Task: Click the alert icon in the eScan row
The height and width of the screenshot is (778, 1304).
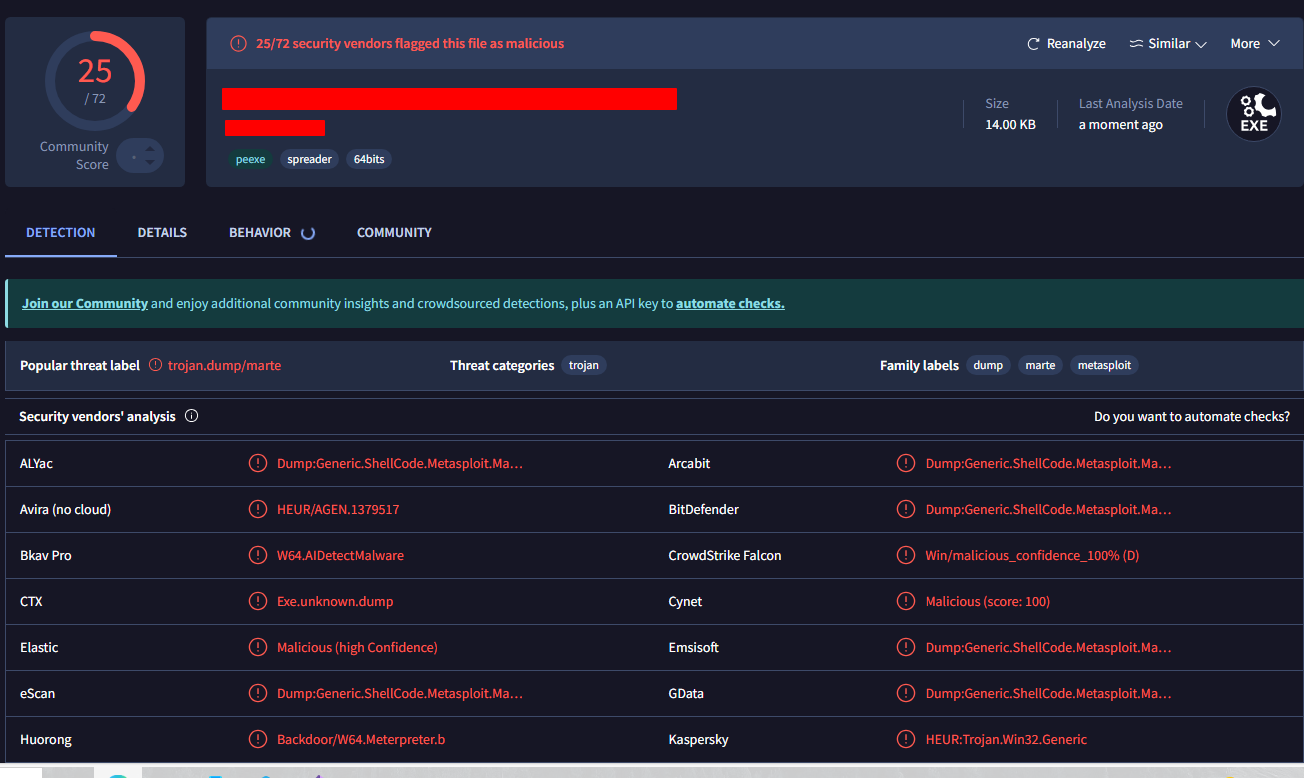Action: point(257,693)
